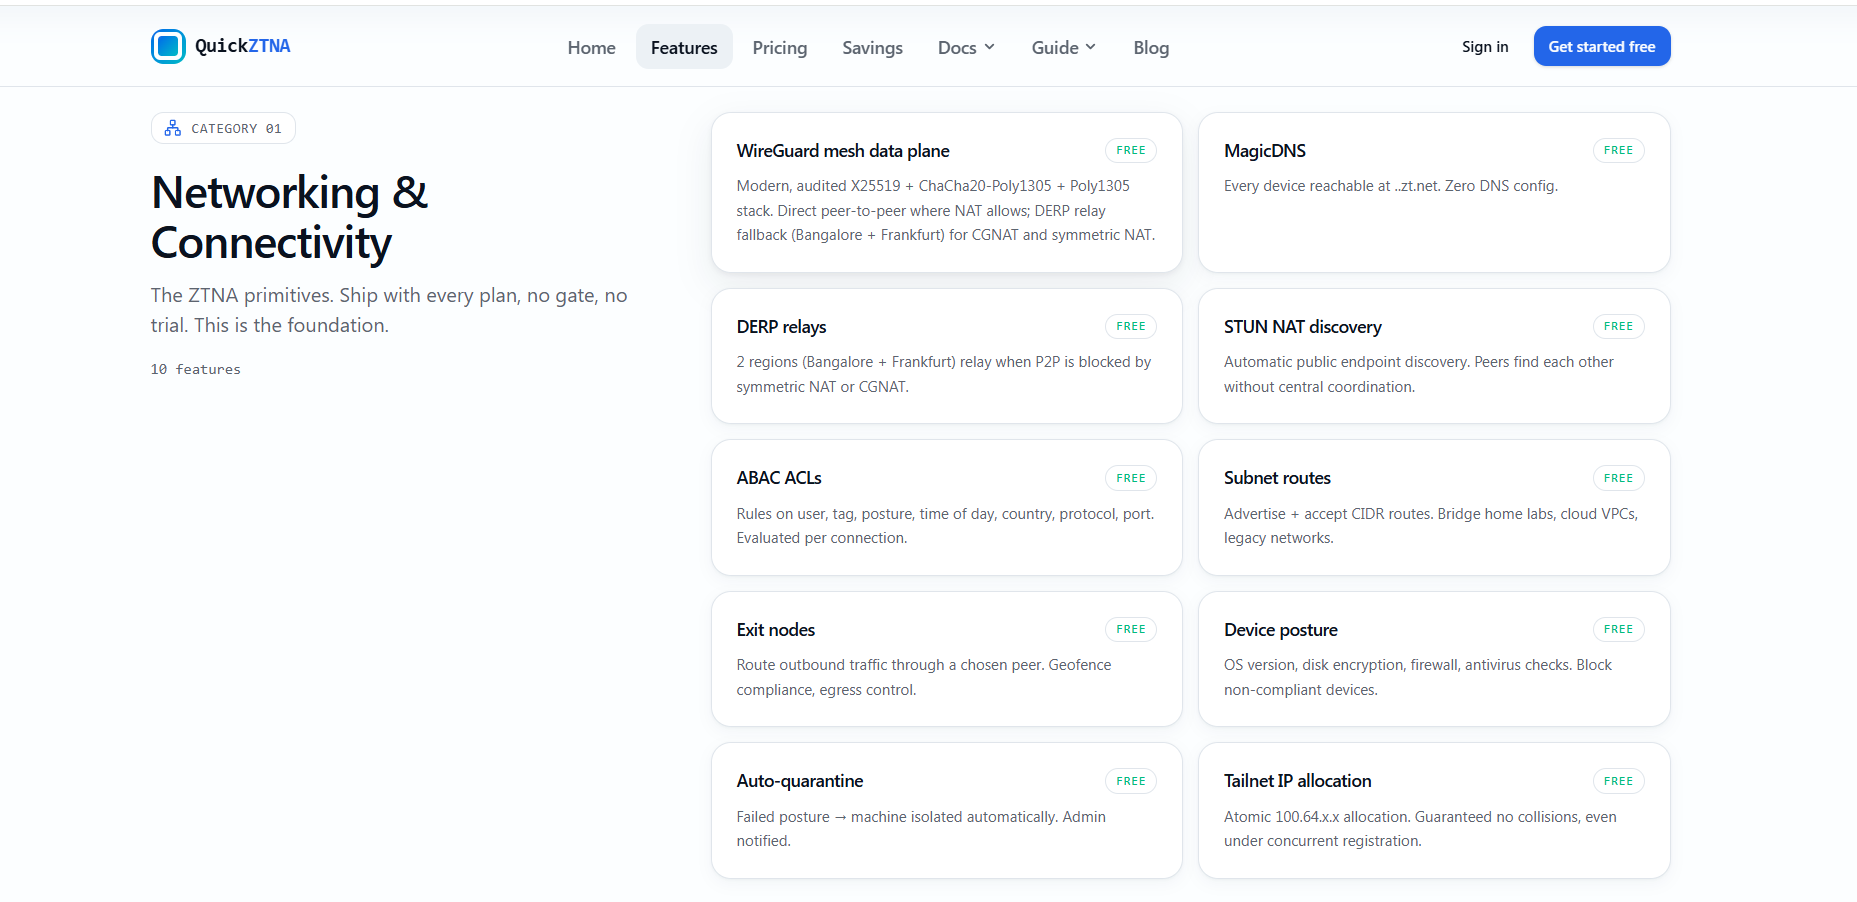Click FREE badge on Auto-quarantine card
Image resolution: width=1857 pixels, height=902 pixels.
pos(1131,781)
